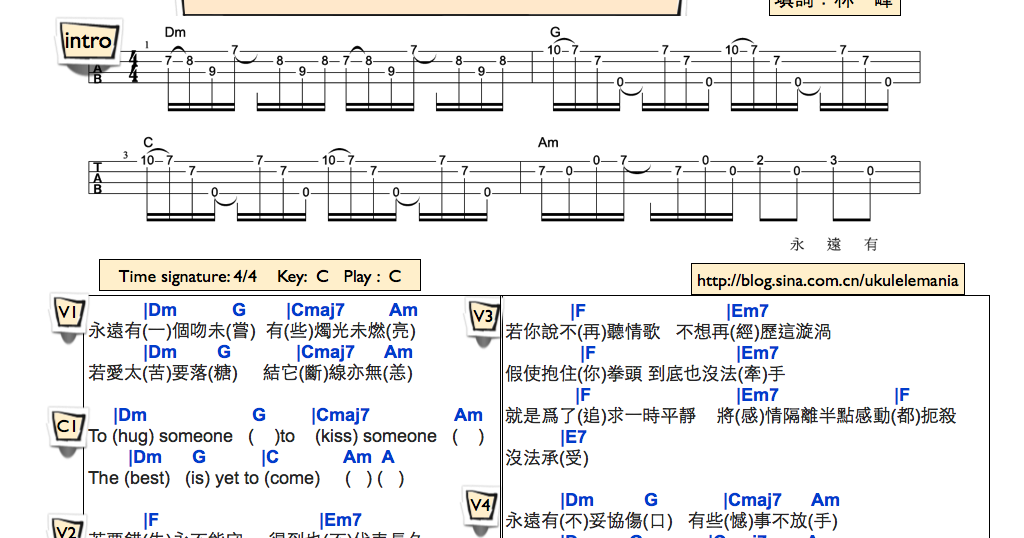Click the 4/4 time signature on the first staff

pyautogui.click(x=134, y=67)
